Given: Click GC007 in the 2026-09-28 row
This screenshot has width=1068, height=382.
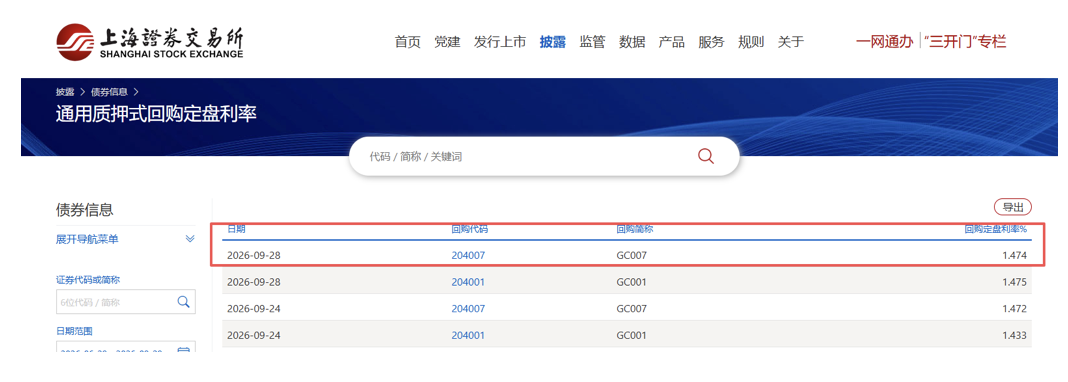Looking at the screenshot, I should coord(631,255).
